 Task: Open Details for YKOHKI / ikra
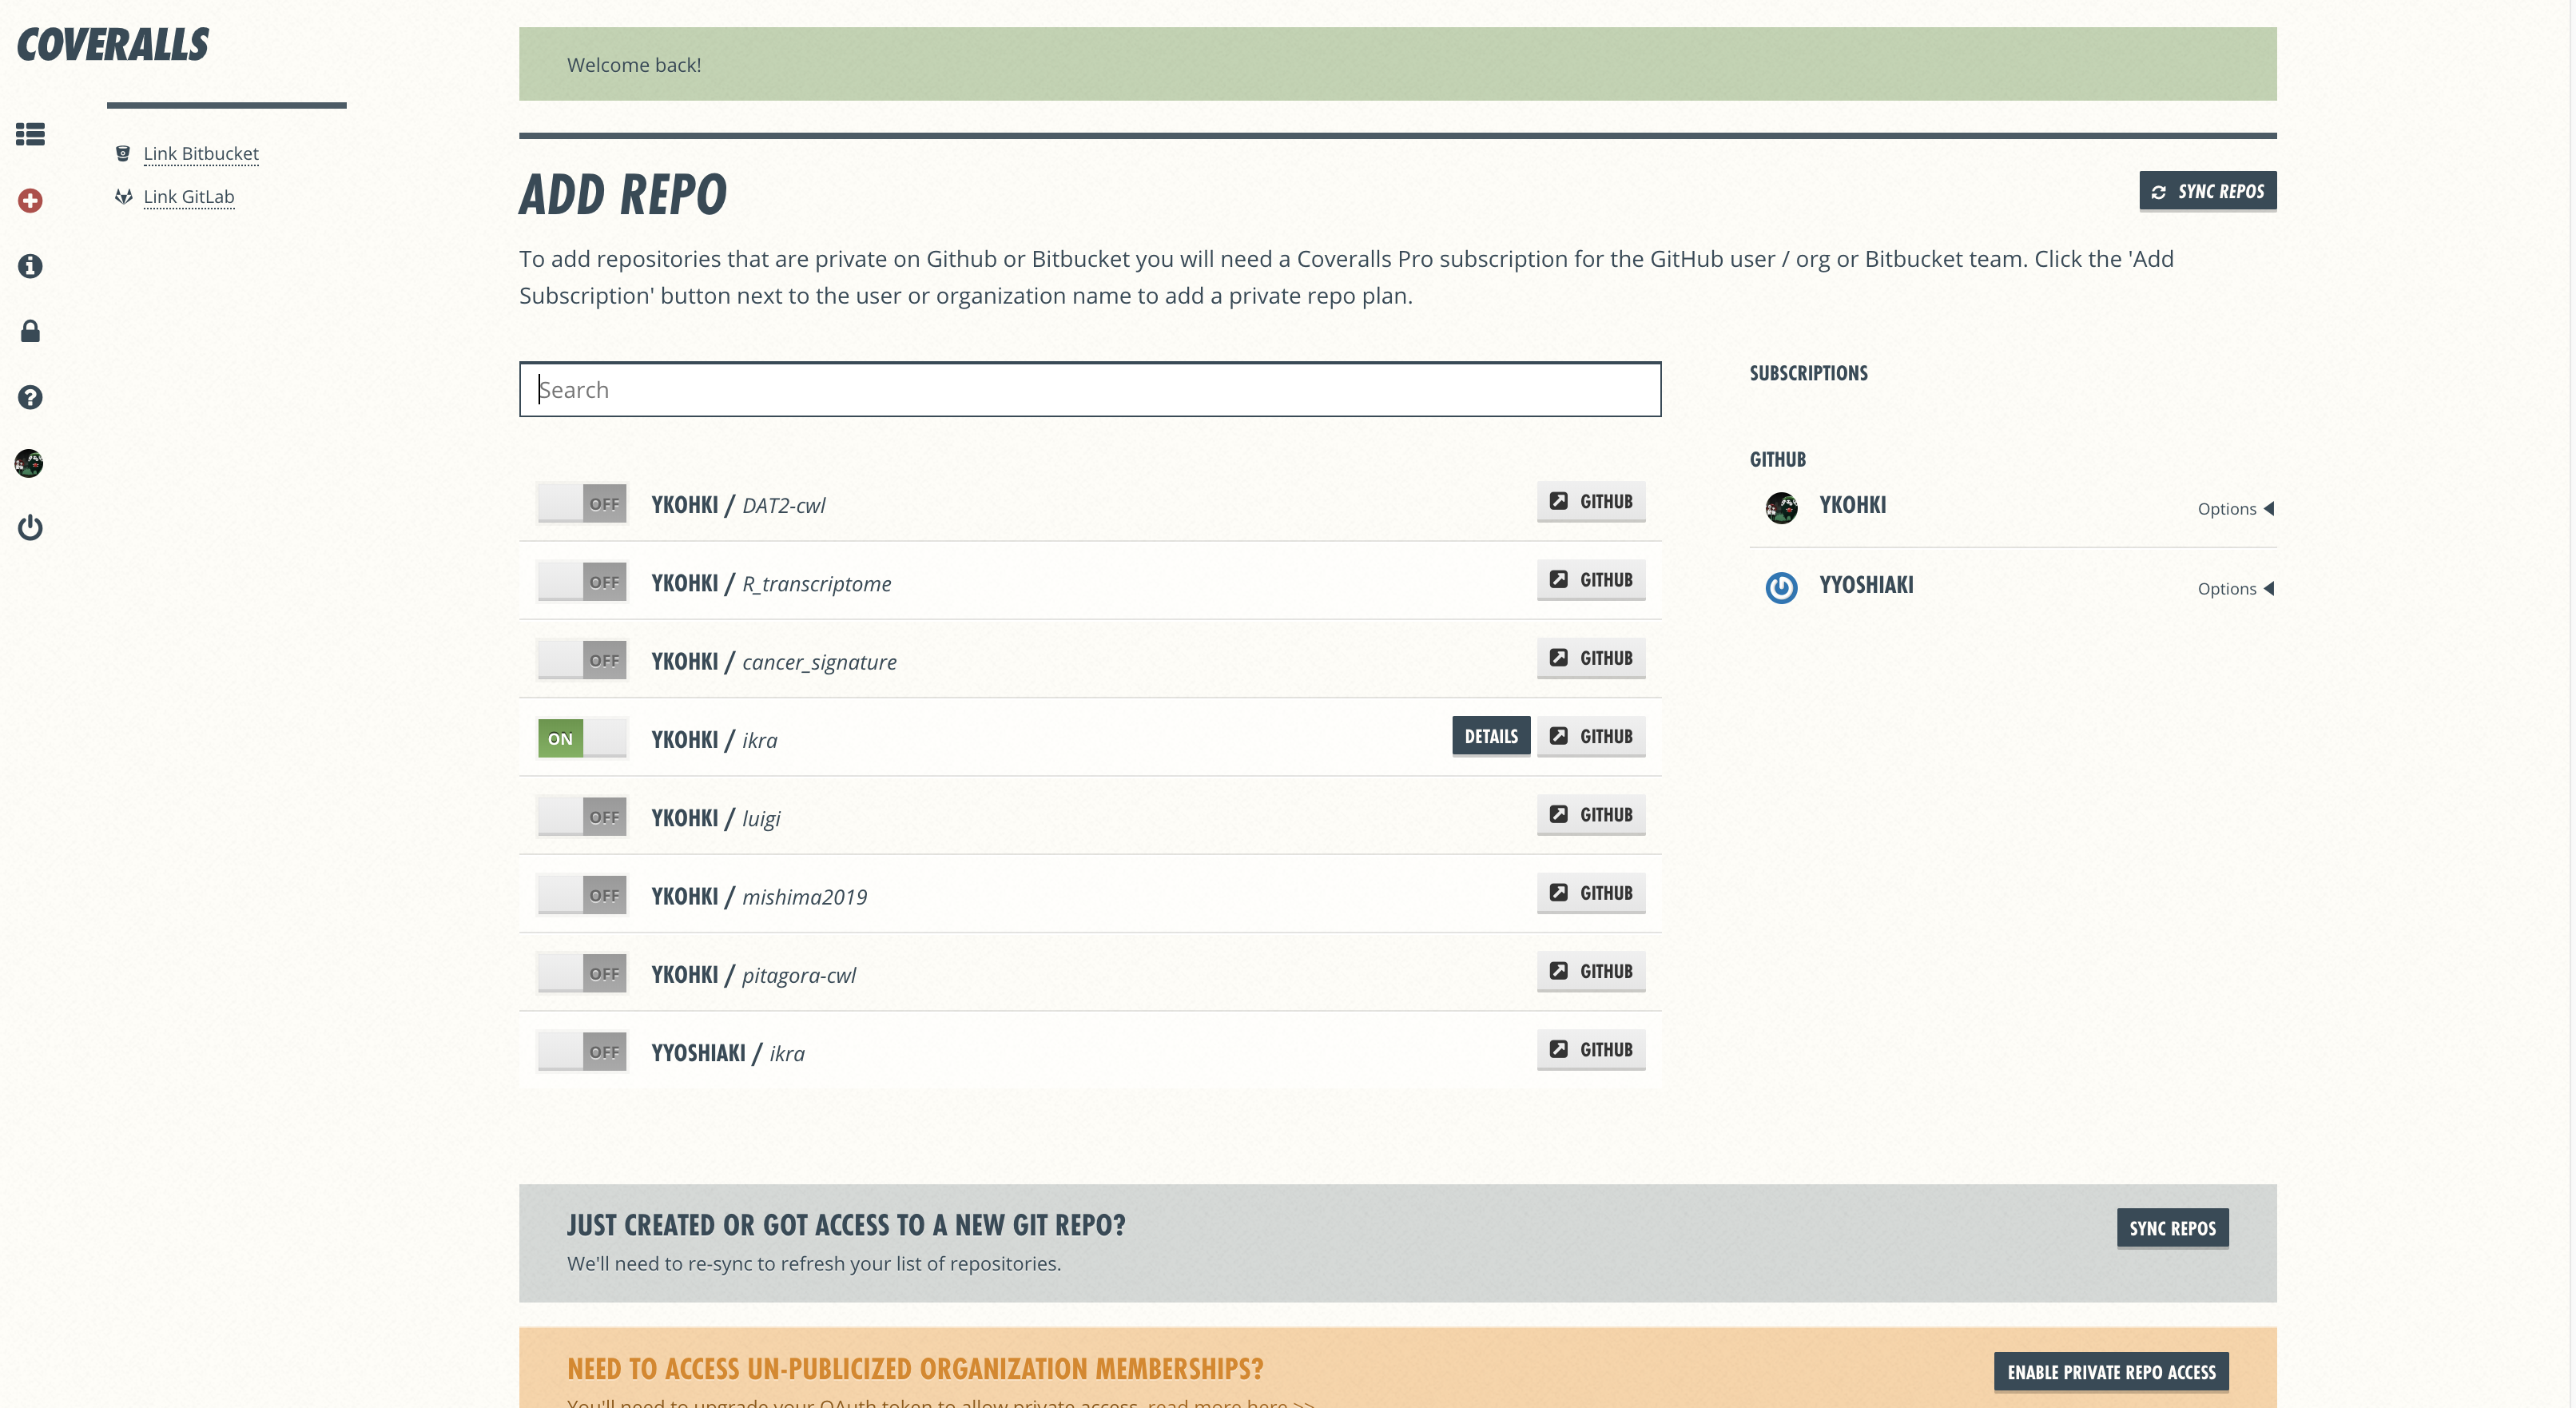[x=1490, y=737]
